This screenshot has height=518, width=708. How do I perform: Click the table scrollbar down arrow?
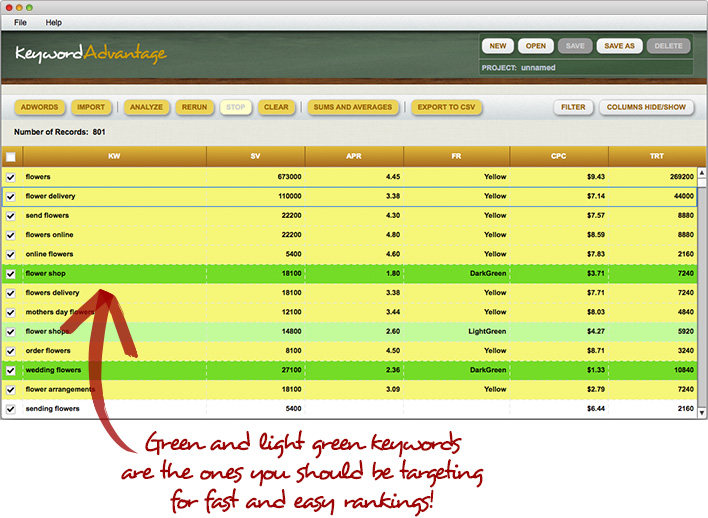(x=702, y=413)
